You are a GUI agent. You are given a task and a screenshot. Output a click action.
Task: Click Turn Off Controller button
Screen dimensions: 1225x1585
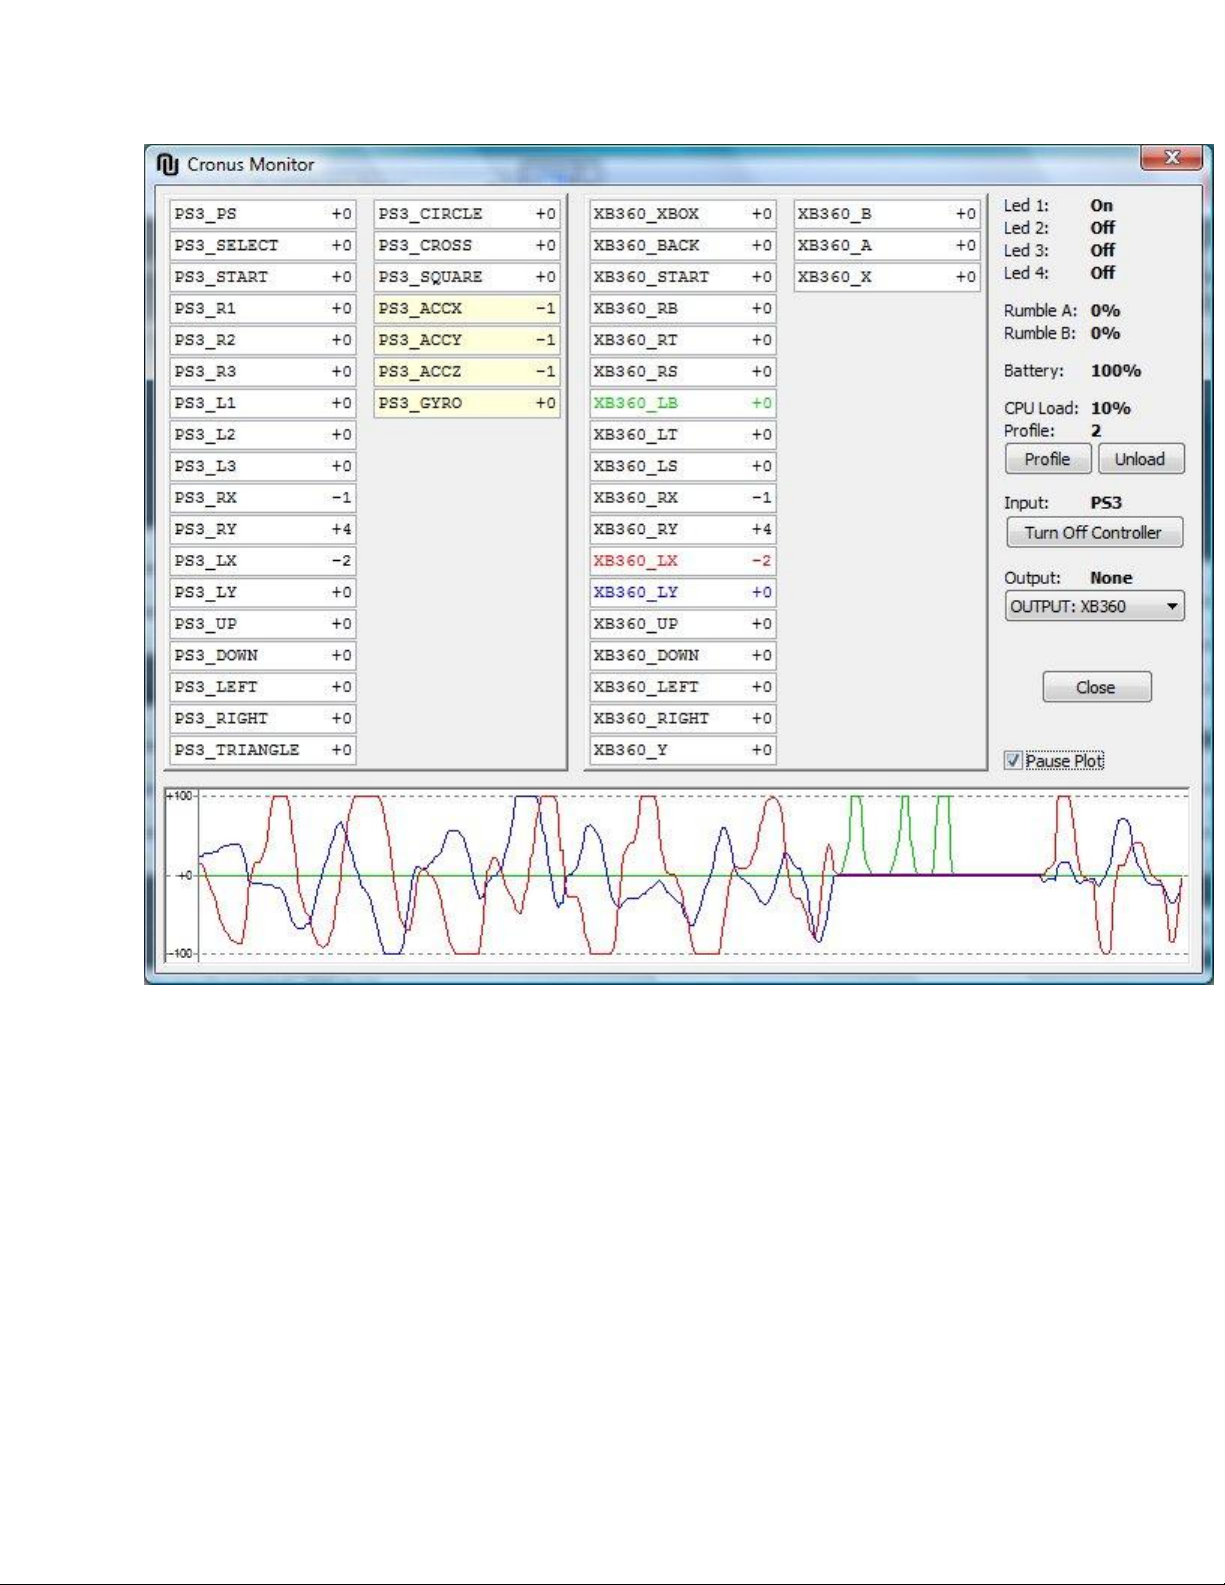[1094, 533]
